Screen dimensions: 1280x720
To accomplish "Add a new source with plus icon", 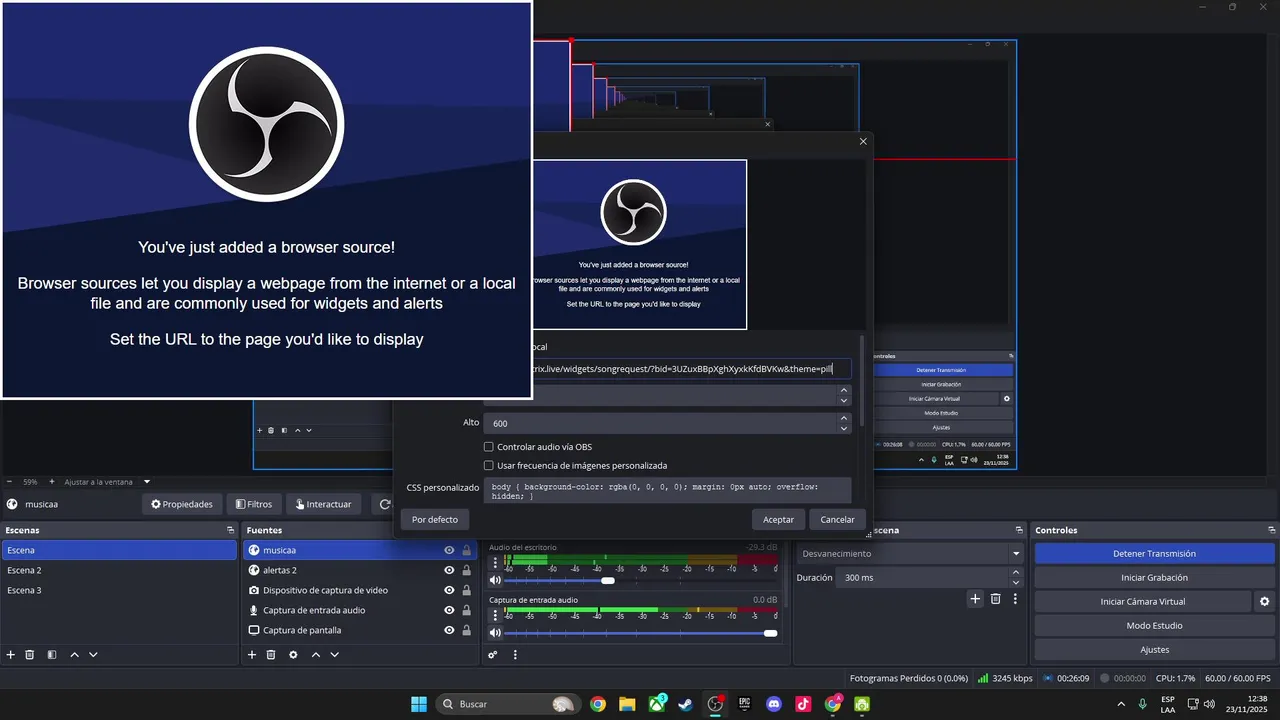I will pyautogui.click(x=252, y=654).
